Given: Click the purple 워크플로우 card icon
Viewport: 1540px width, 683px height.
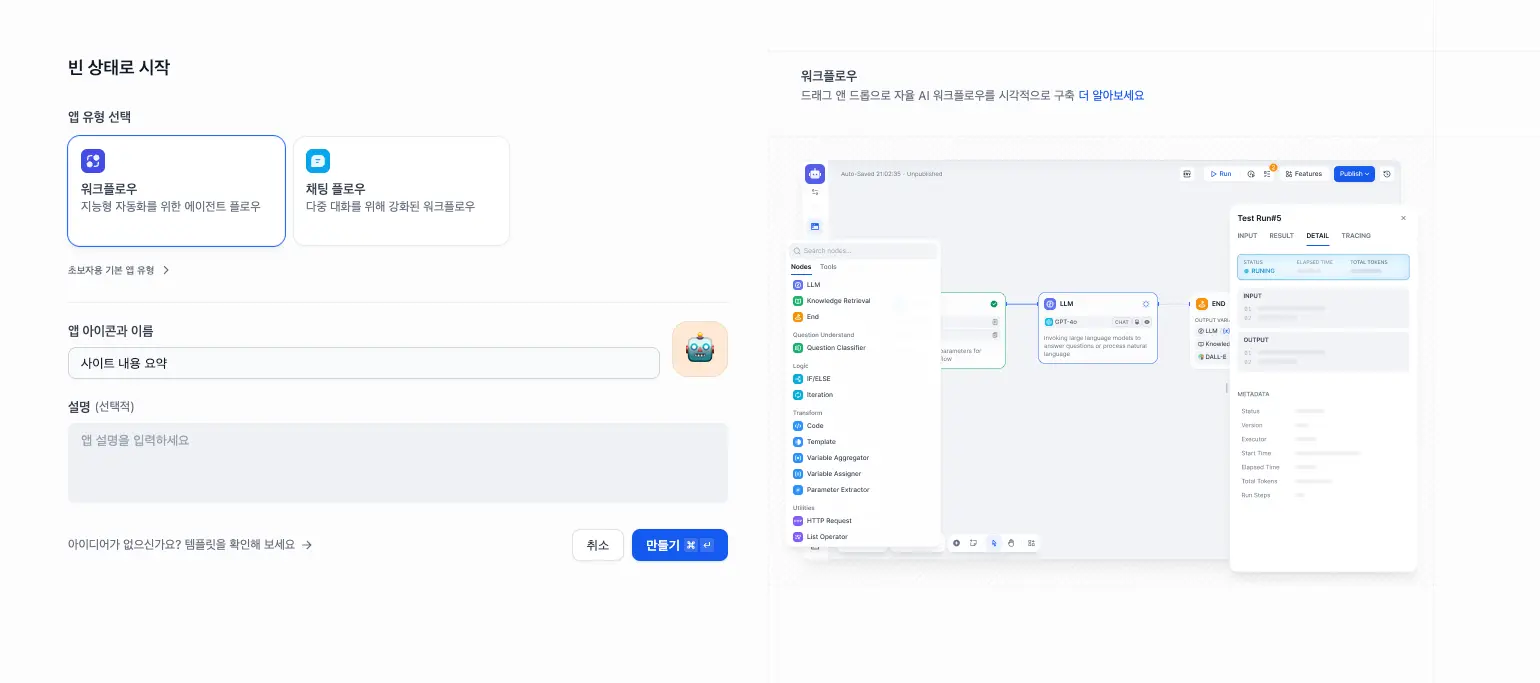Looking at the screenshot, I should point(93,161).
